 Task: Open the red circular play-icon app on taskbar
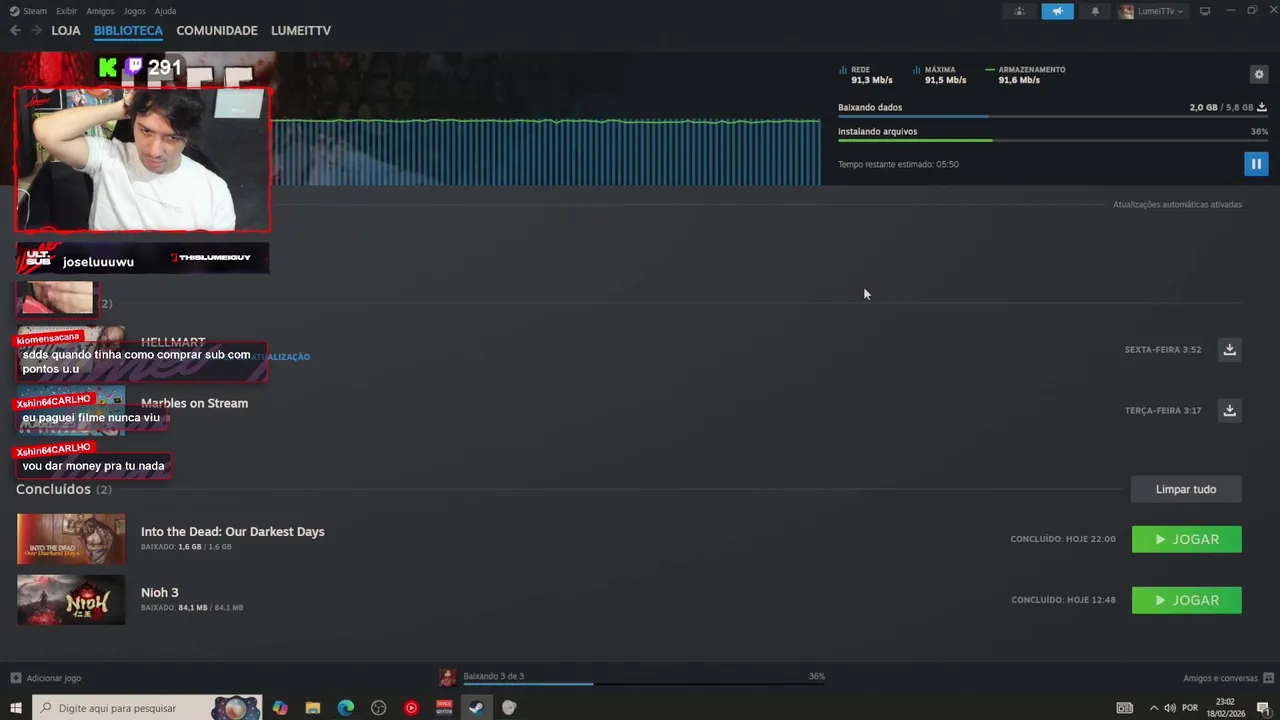point(411,708)
